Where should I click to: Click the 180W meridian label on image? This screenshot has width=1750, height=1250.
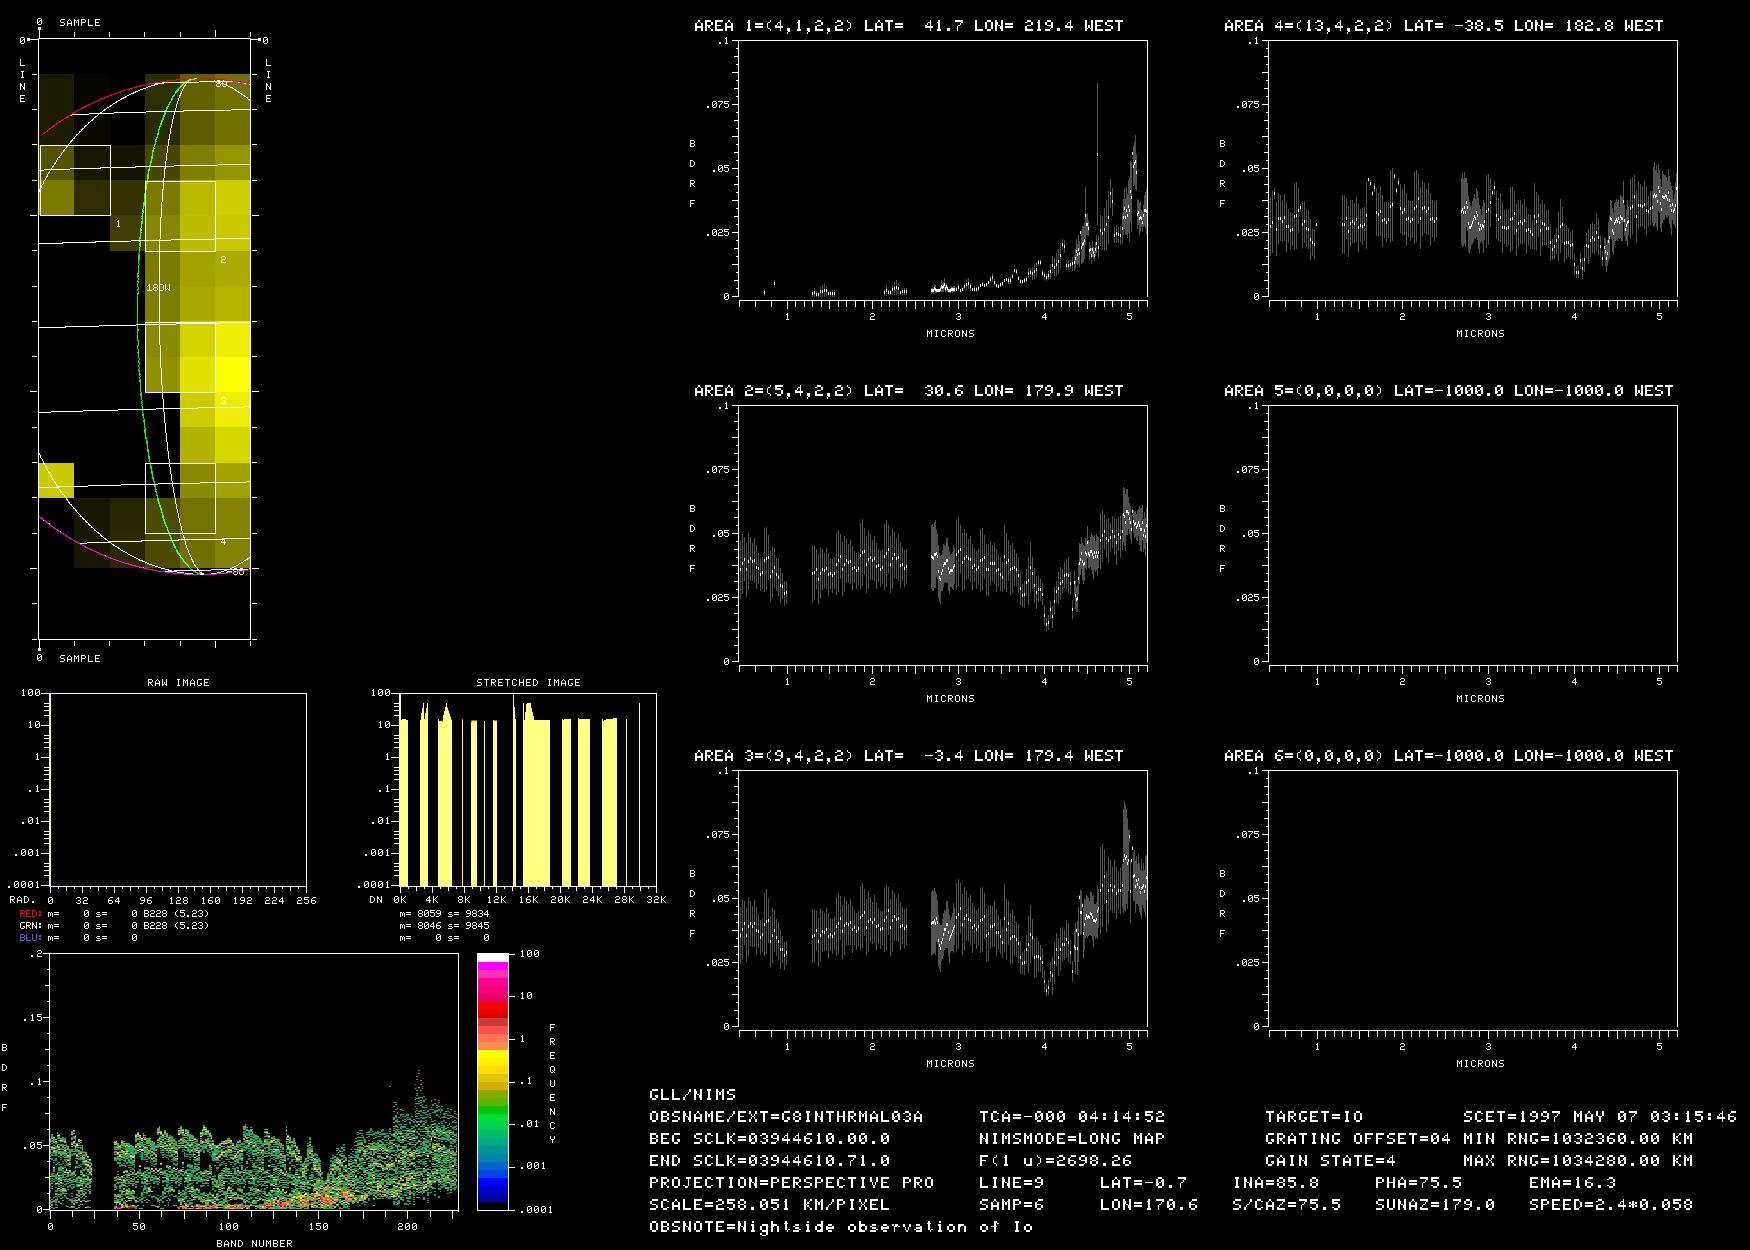(x=158, y=288)
